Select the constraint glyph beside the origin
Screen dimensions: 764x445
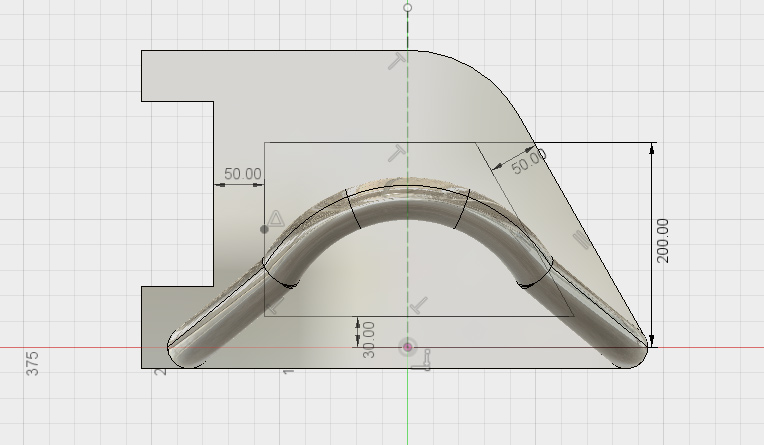point(426,359)
